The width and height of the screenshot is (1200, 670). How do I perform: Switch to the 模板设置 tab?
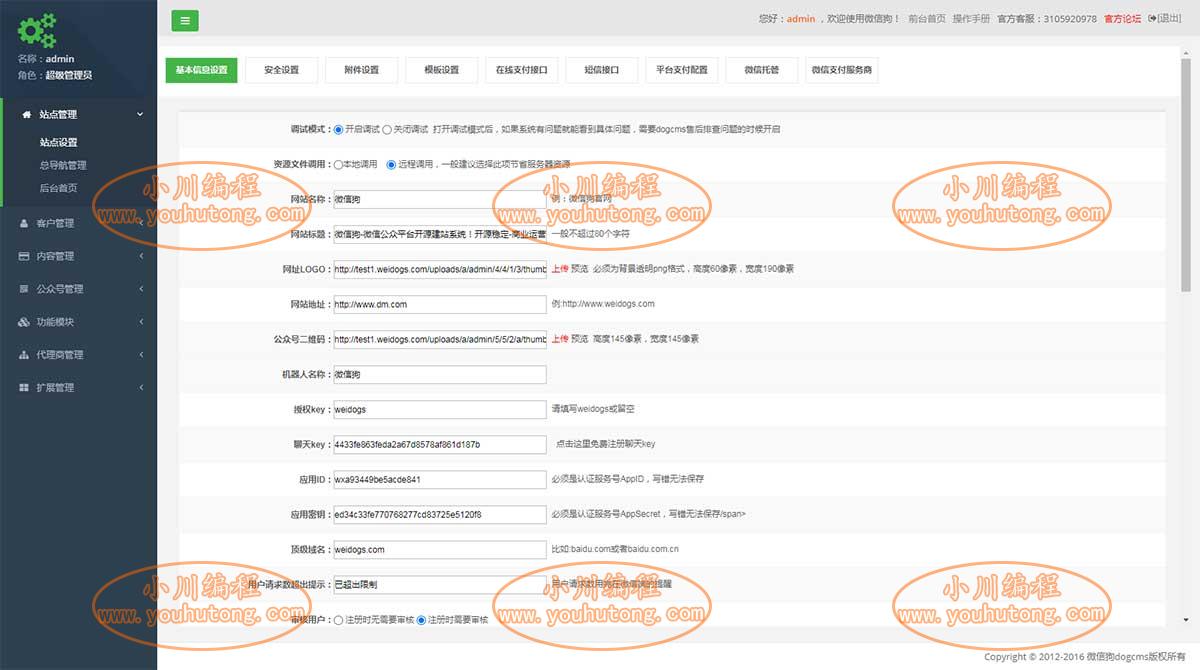coord(441,70)
